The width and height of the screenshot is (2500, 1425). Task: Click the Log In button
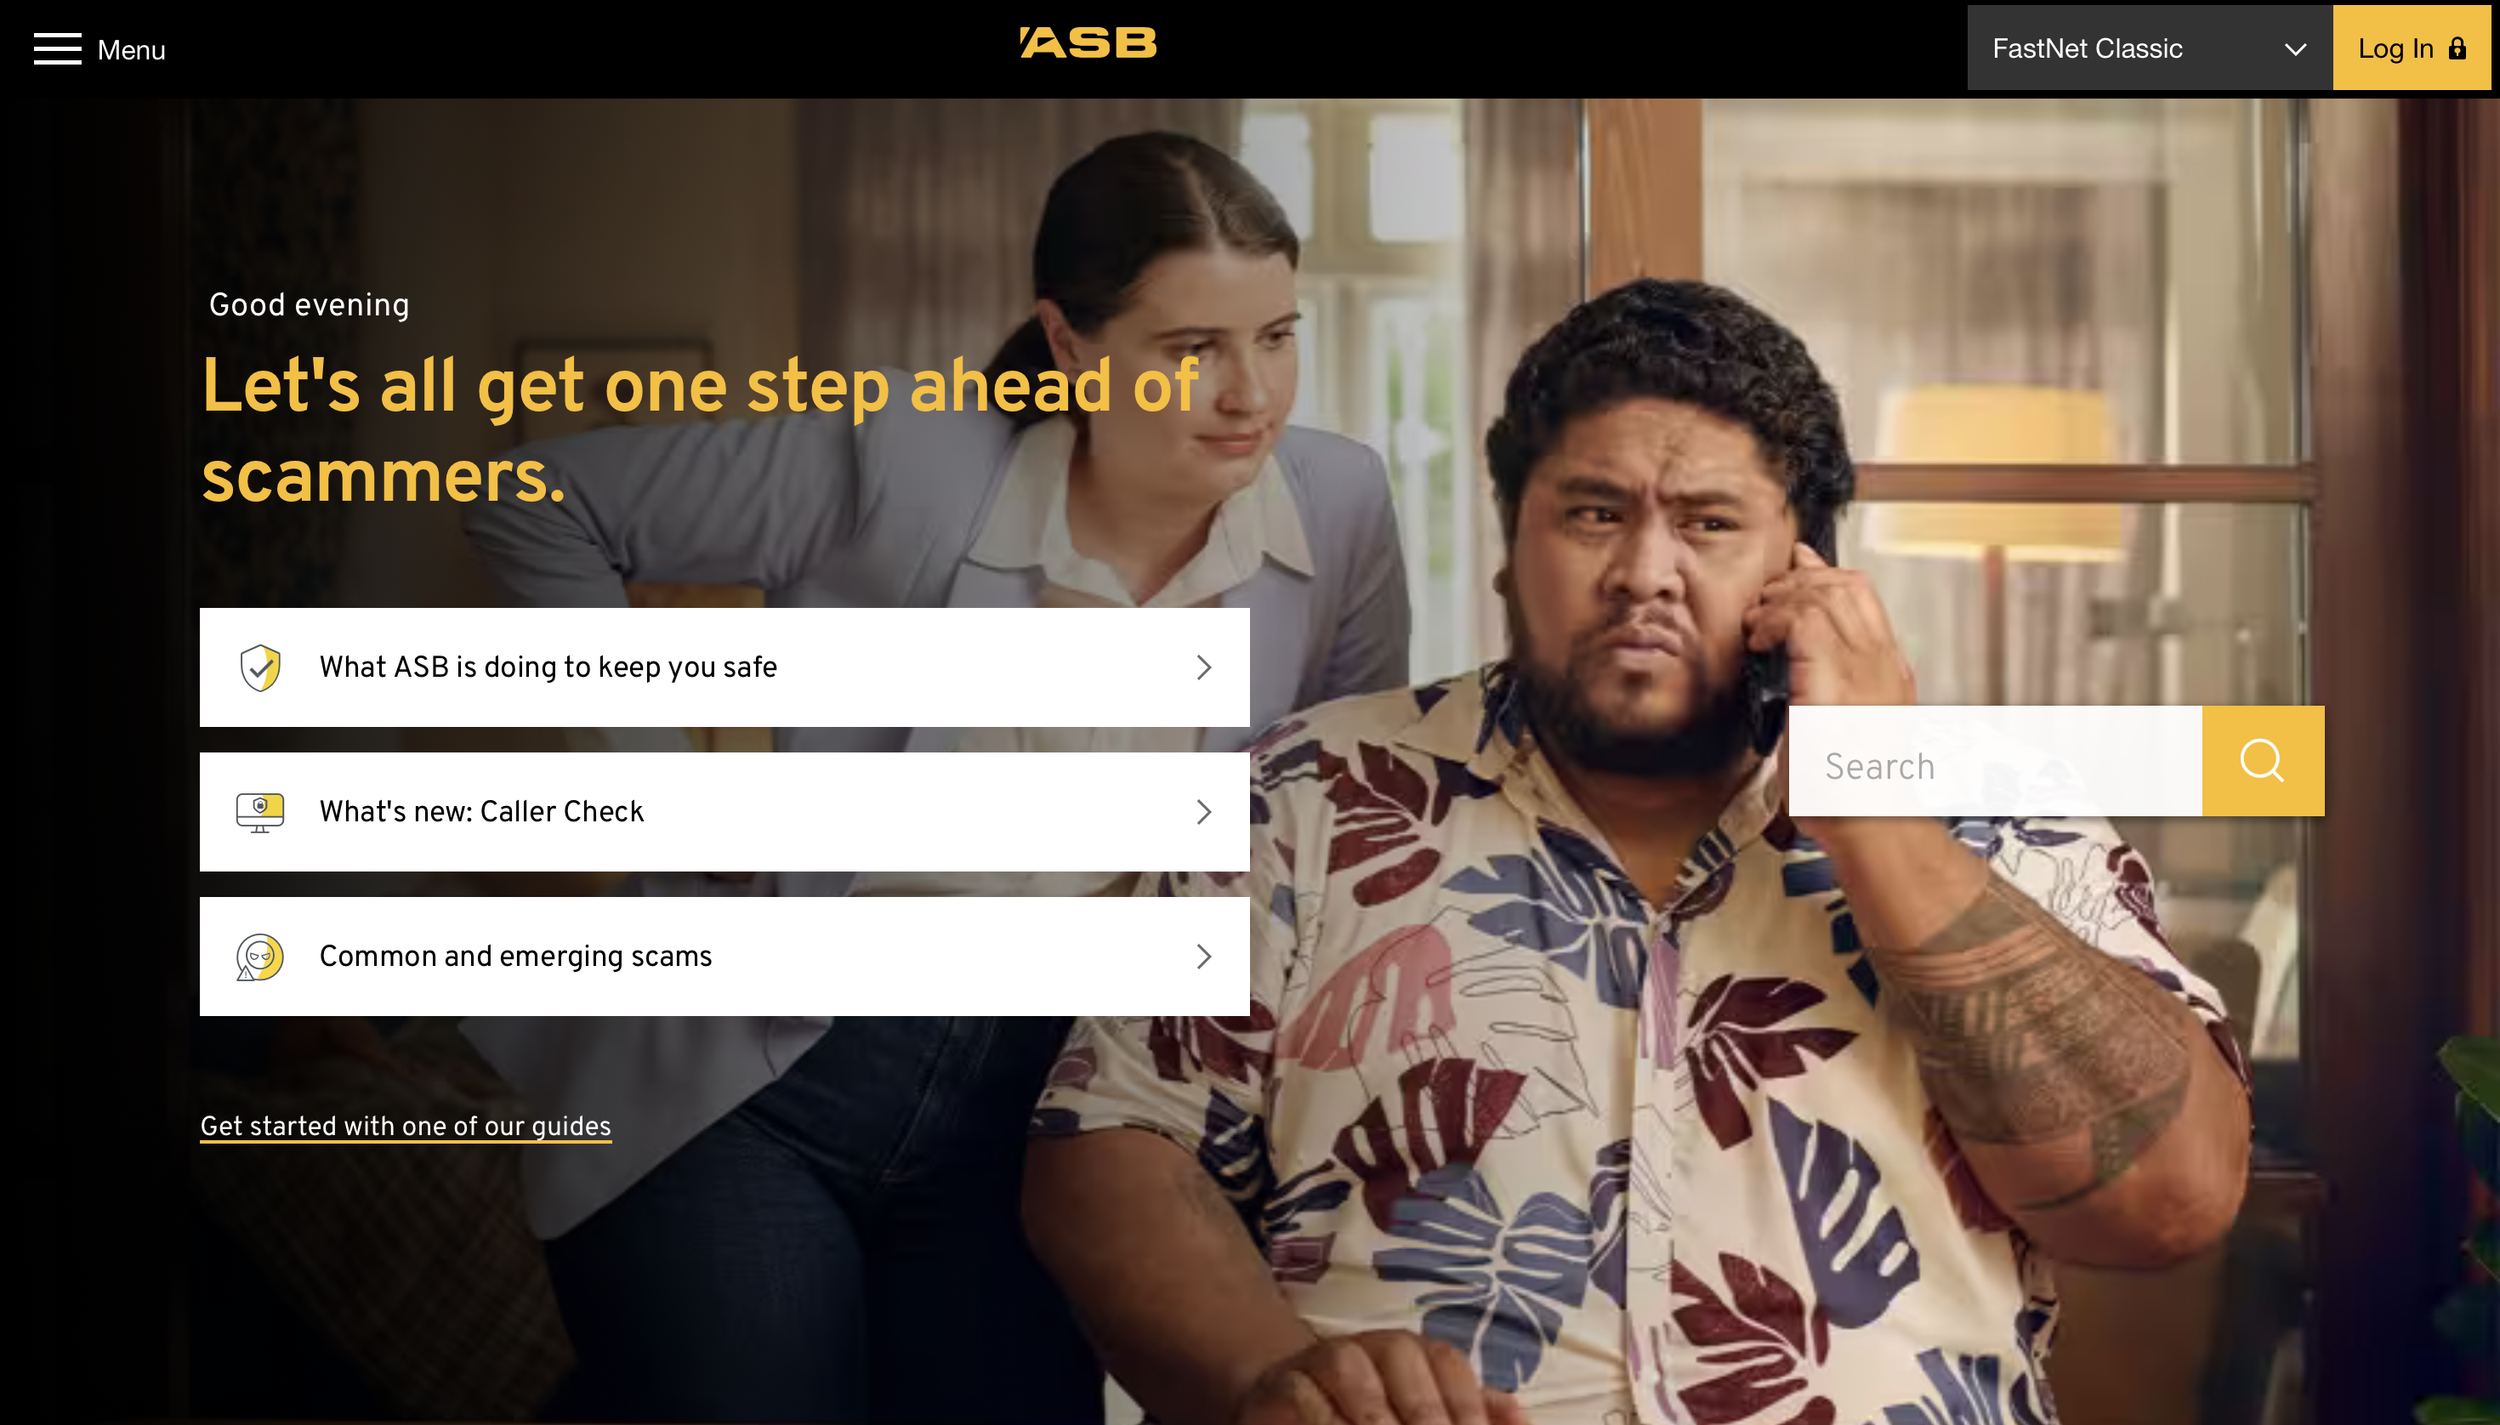pyautogui.click(x=2411, y=48)
